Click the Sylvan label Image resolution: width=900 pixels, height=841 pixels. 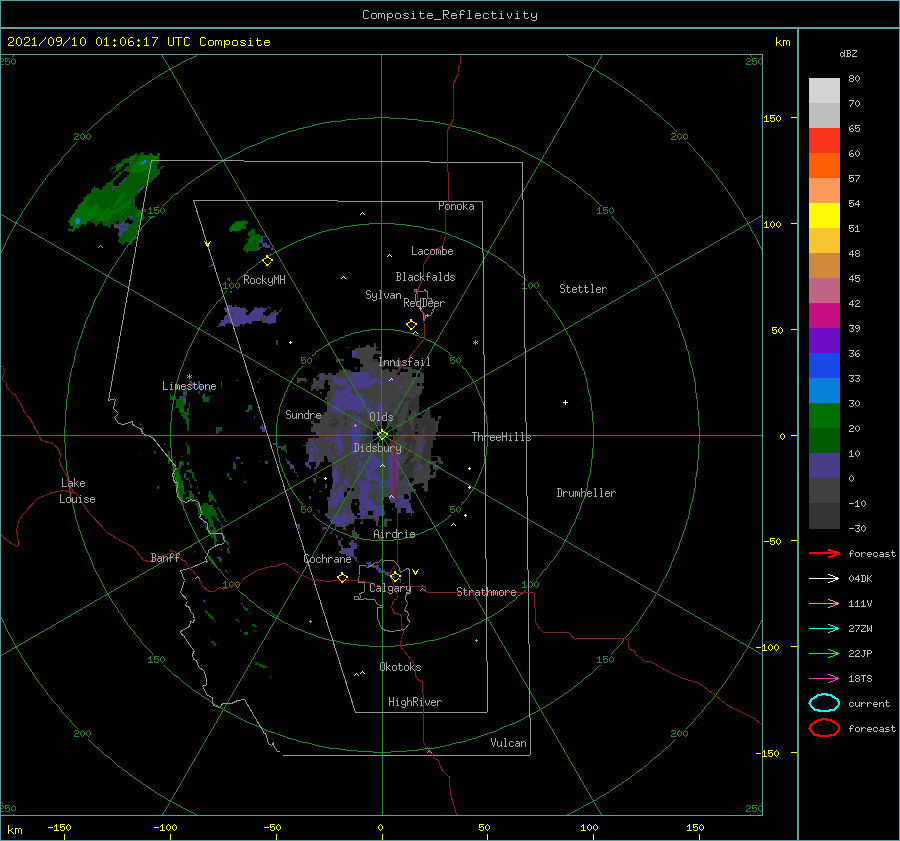[383, 295]
